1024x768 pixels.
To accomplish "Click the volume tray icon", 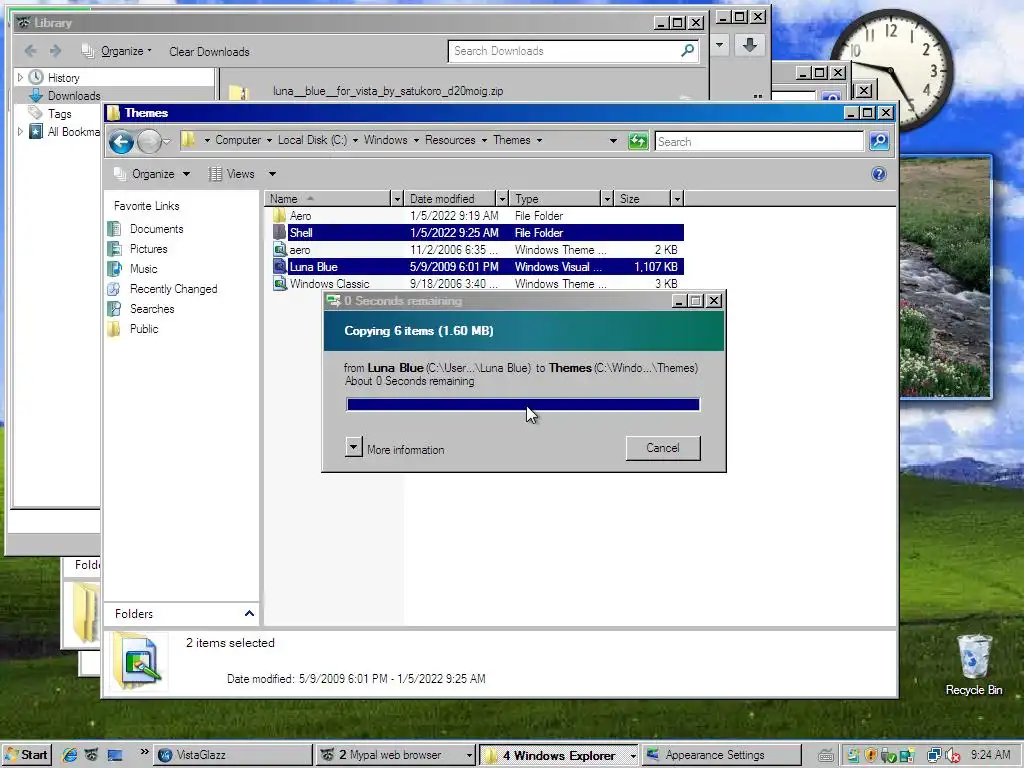I will (x=952, y=756).
